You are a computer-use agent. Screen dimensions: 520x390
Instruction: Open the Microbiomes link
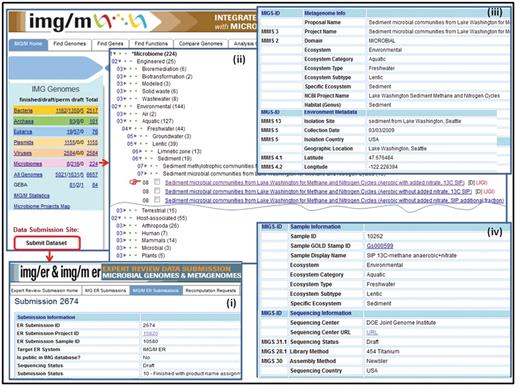(28, 164)
